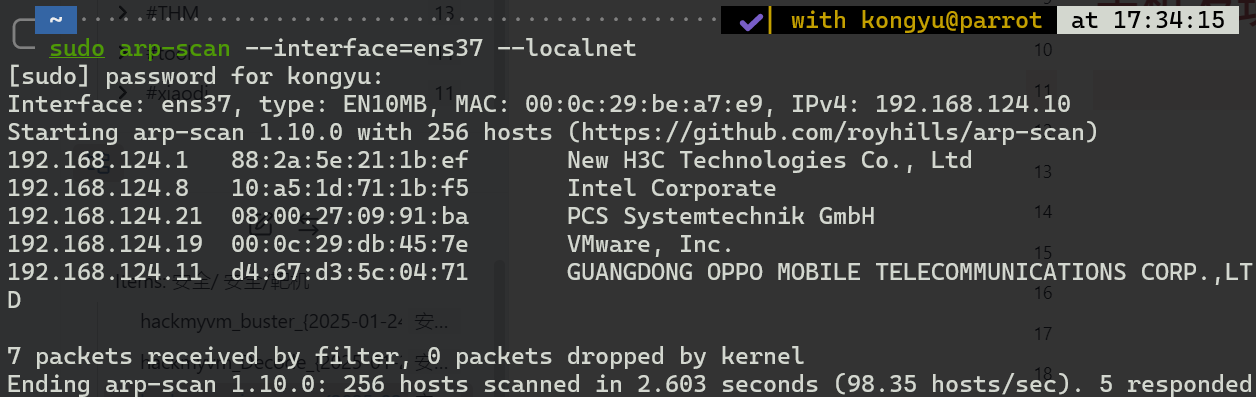Click the 'VMware, Inc.' vendor text
The image size is (1256, 397).
651,244
